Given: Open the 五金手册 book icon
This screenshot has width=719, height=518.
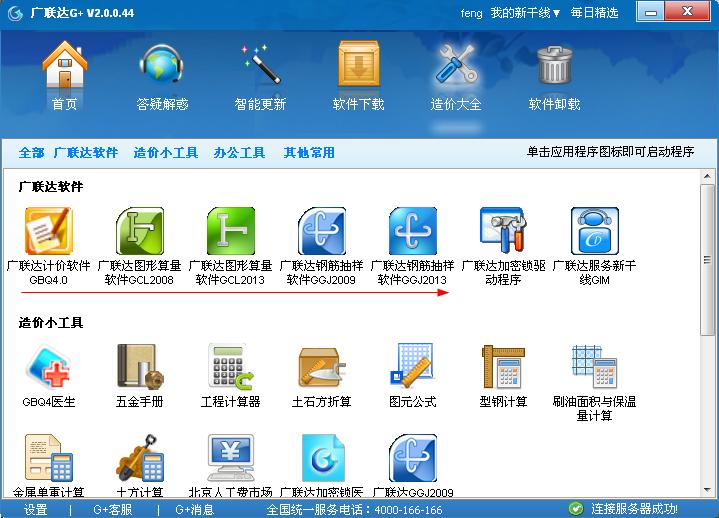Looking at the screenshot, I should point(139,367).
